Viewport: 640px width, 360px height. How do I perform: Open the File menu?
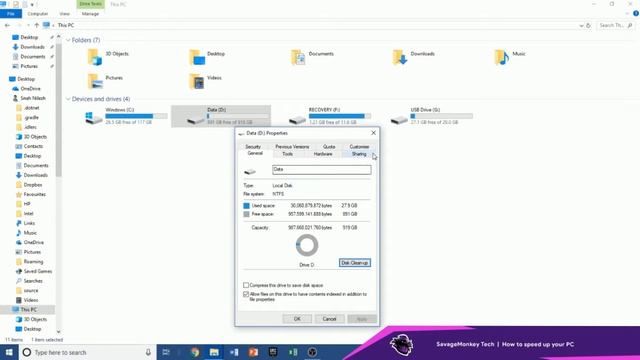pyautogui.click(x=11, y=14)
